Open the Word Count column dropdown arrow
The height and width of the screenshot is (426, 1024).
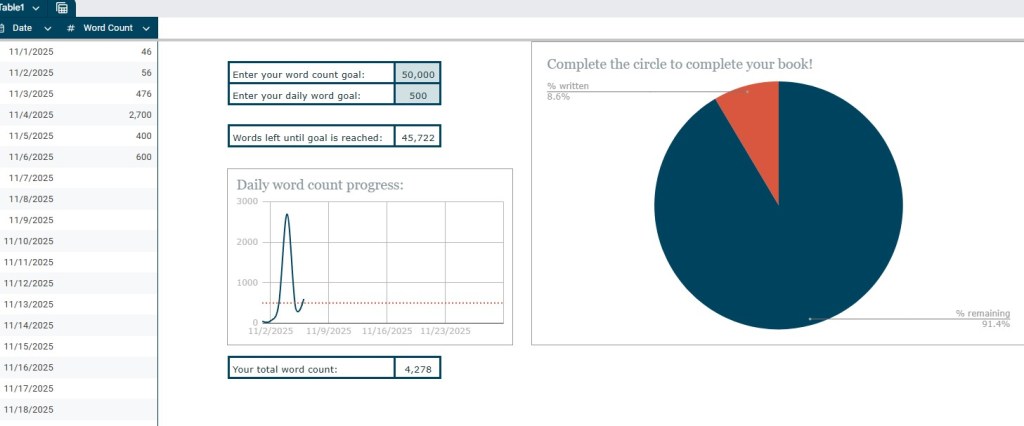point(146,28)
